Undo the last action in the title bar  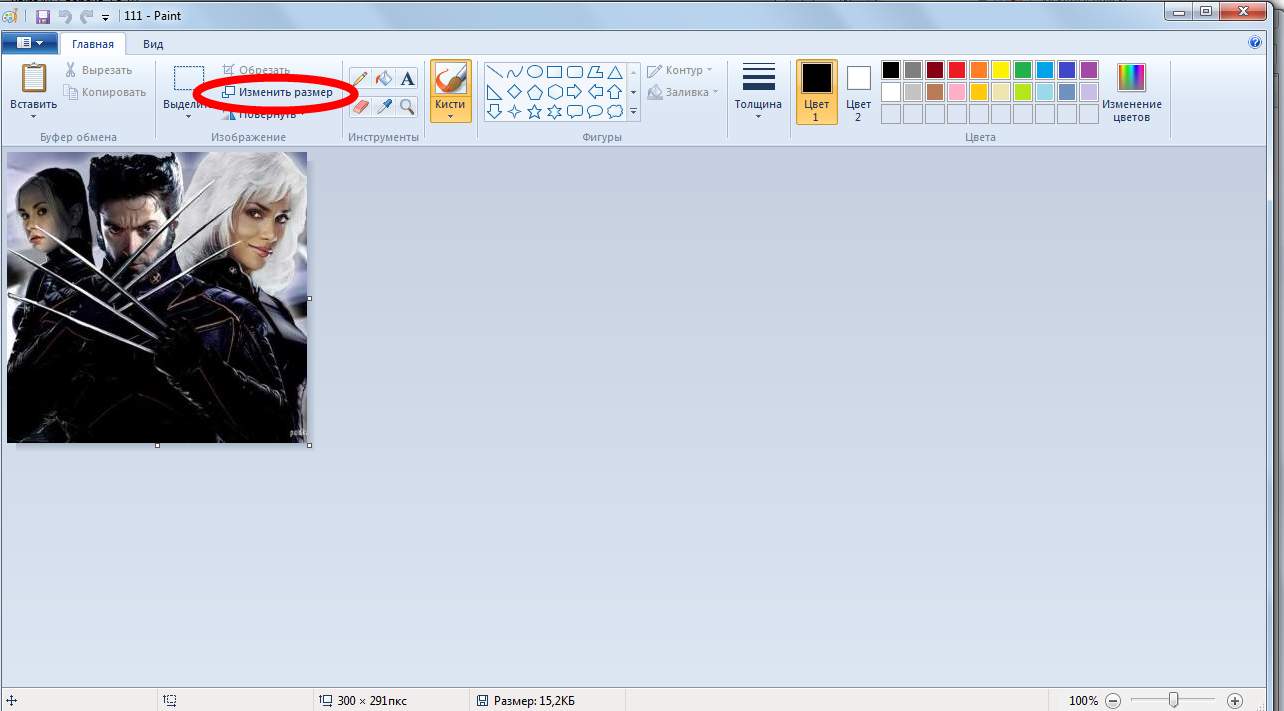pos(65,17)
